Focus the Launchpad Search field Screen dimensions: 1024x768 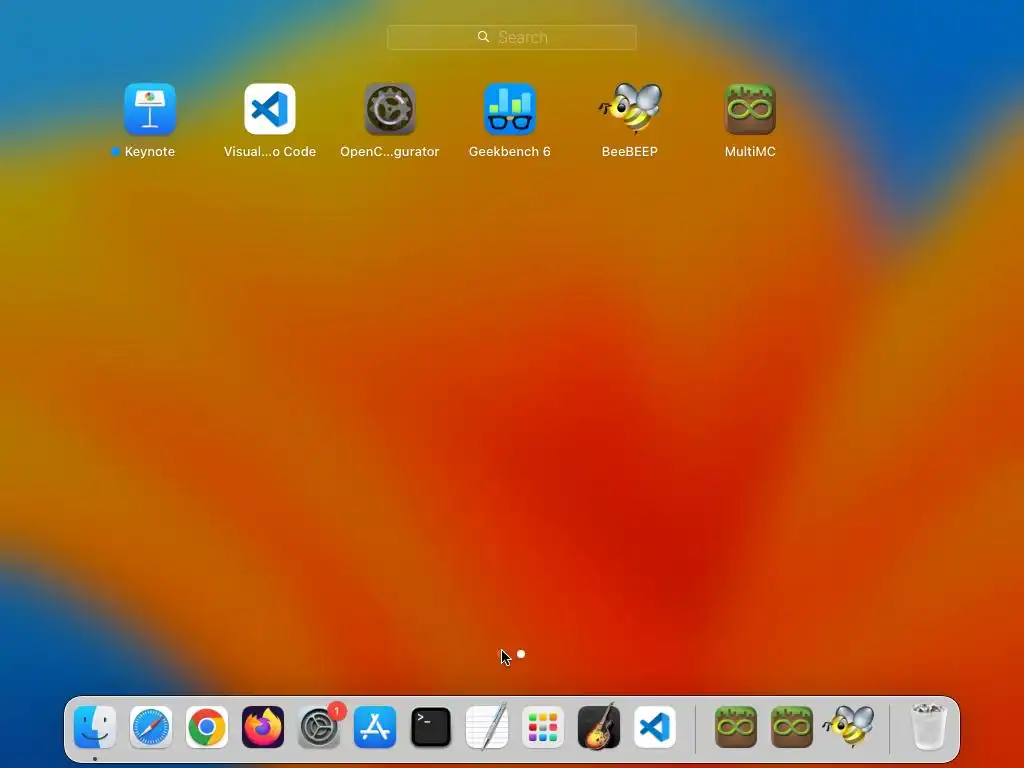click(x=511, y=37)
